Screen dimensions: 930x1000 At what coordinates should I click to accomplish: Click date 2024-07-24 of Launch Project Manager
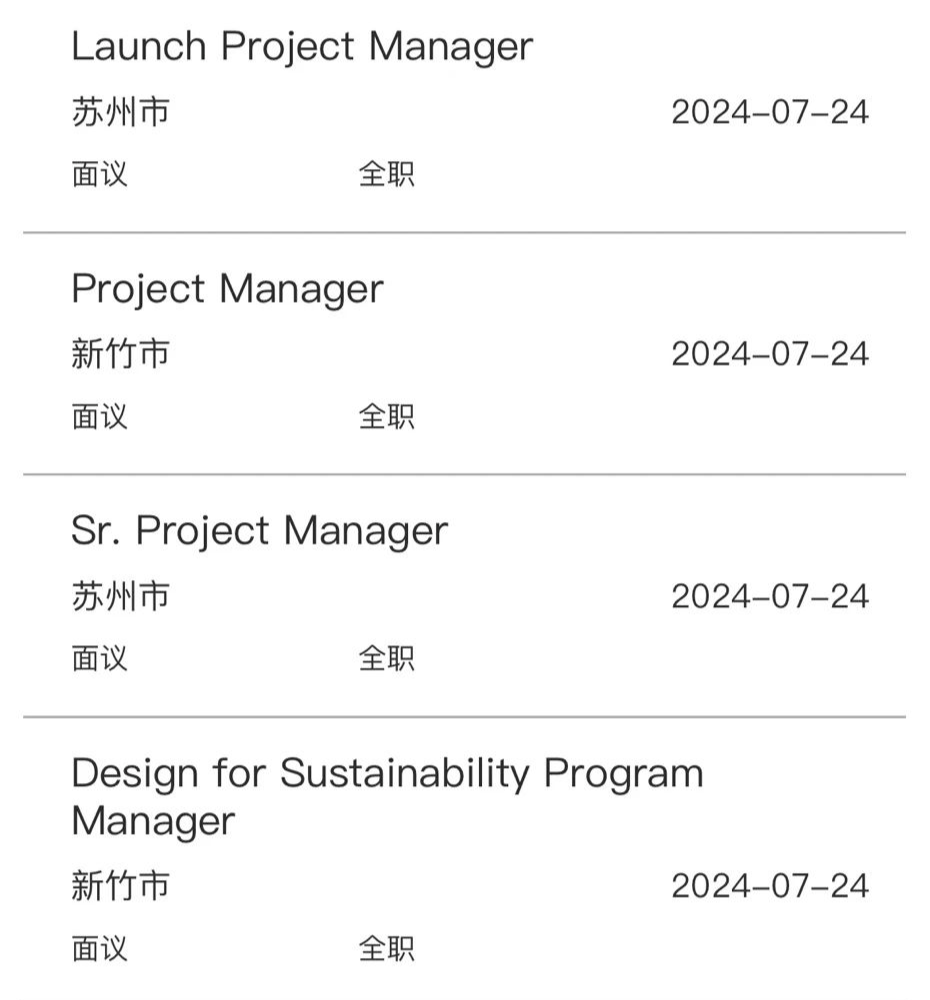770,112
